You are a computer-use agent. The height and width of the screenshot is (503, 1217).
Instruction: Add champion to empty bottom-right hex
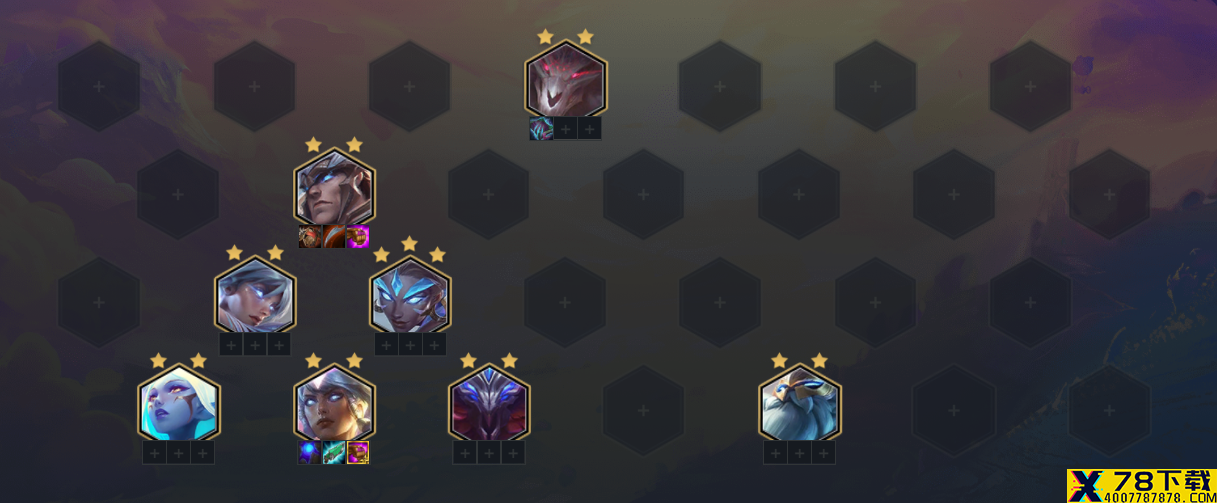point(1109,410)
